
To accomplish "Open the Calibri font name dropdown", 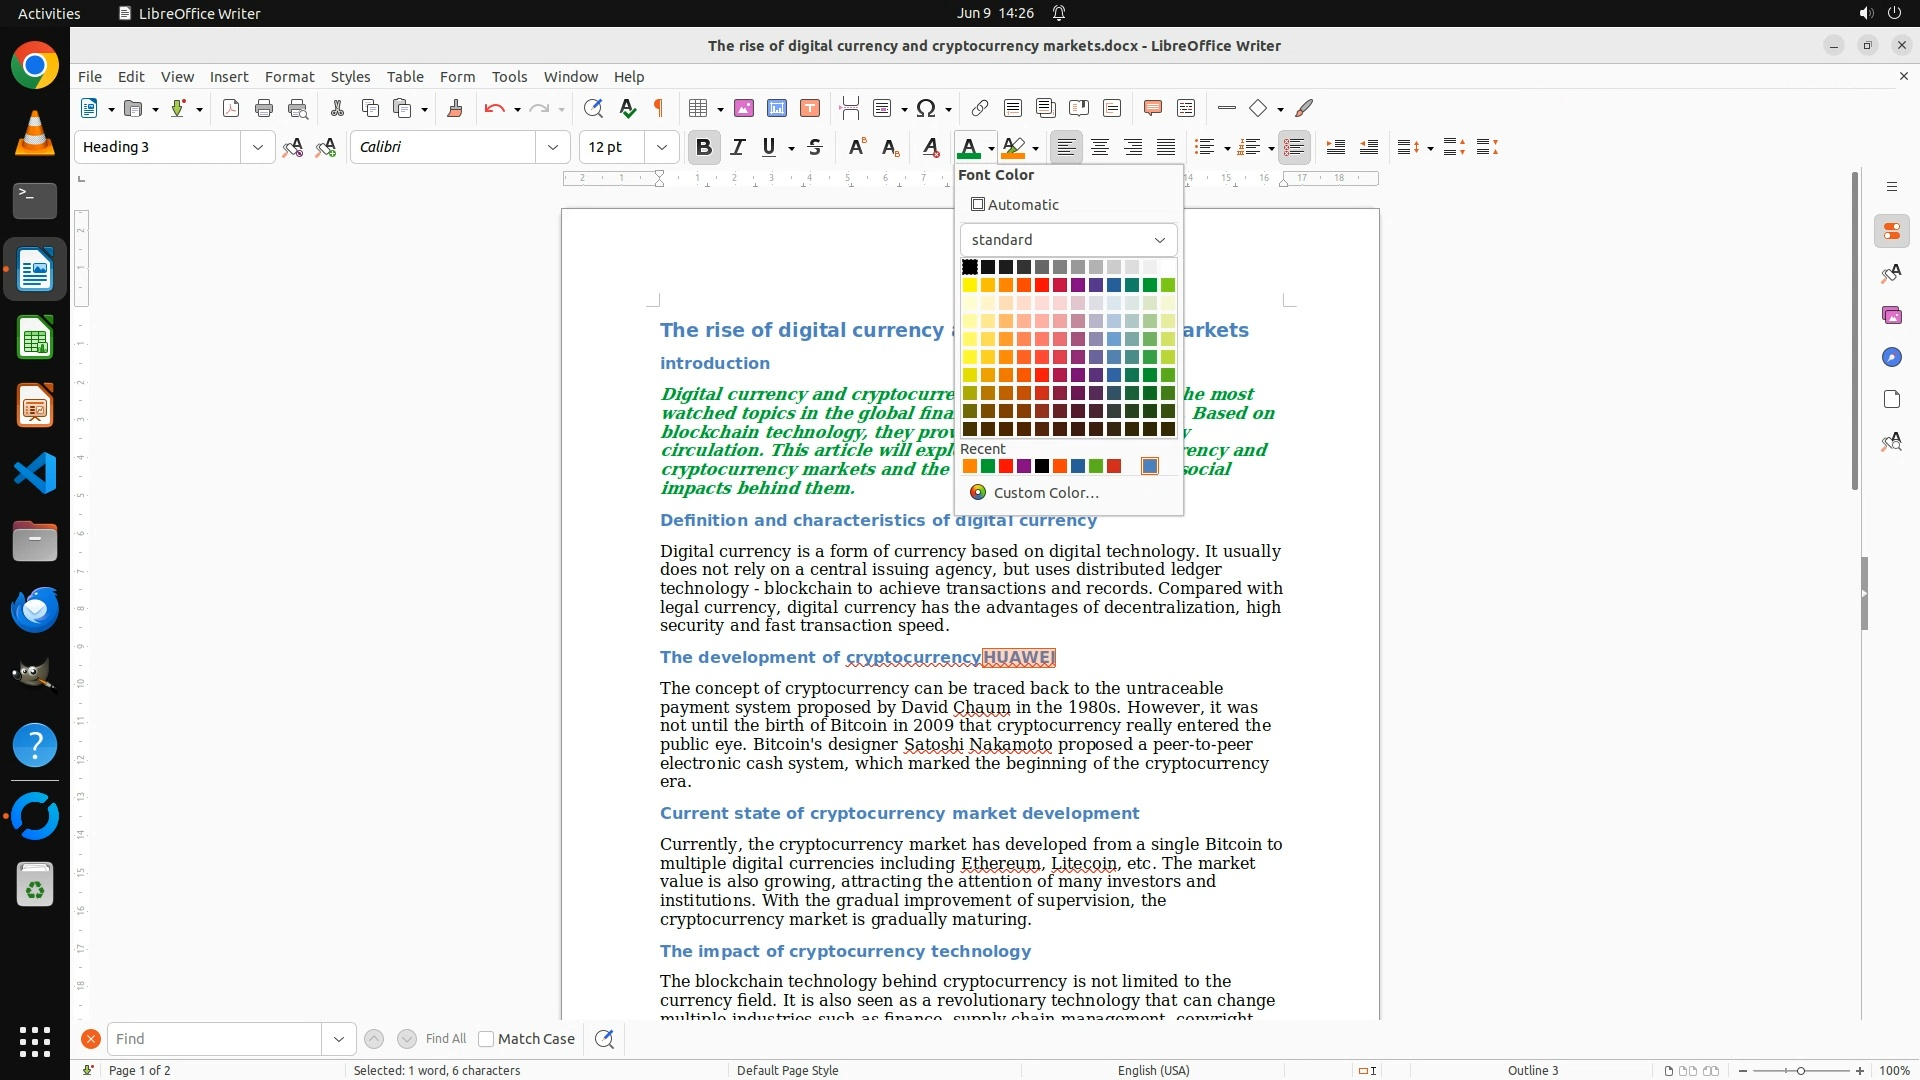I will (553, 147).
